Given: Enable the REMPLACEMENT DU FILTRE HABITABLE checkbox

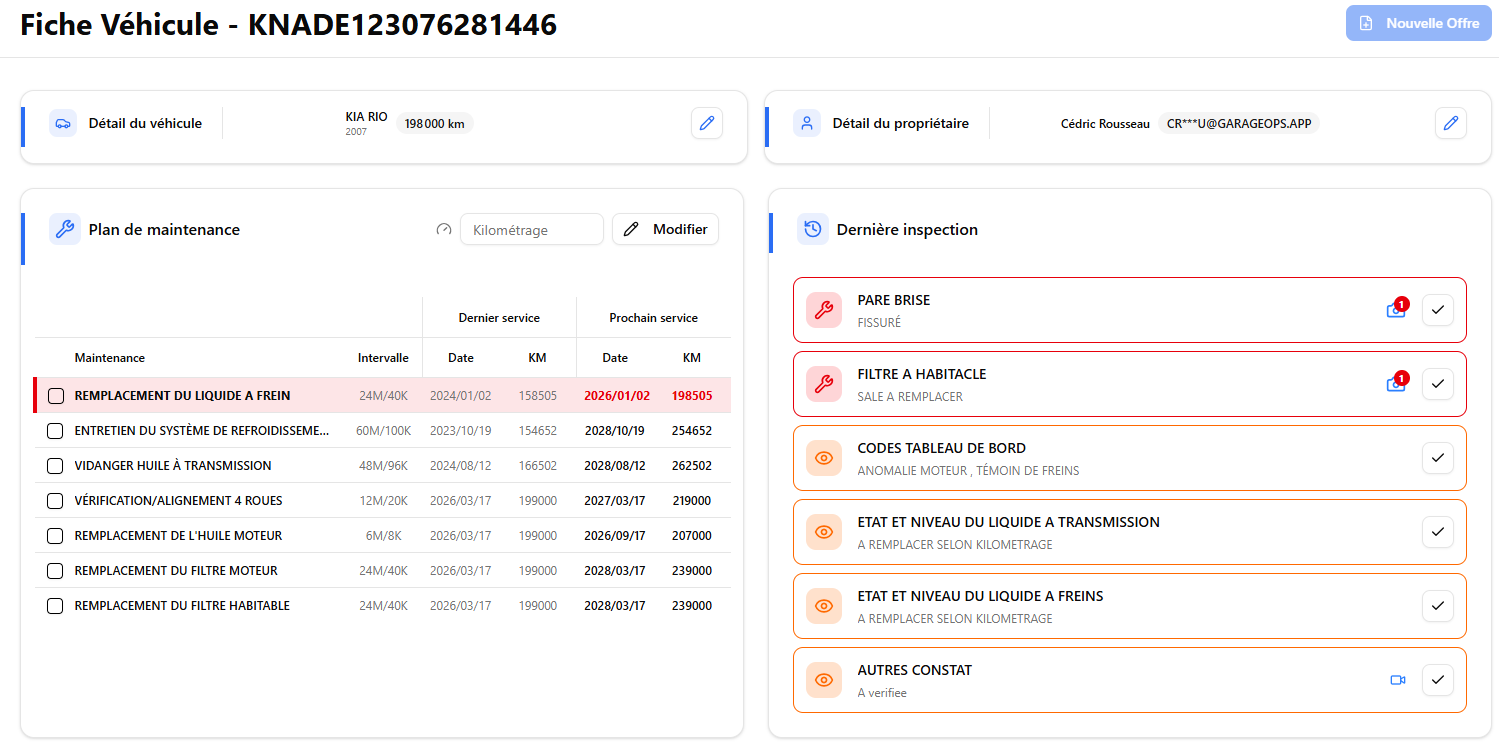Looking at the screenshot, I should (55, 606).
